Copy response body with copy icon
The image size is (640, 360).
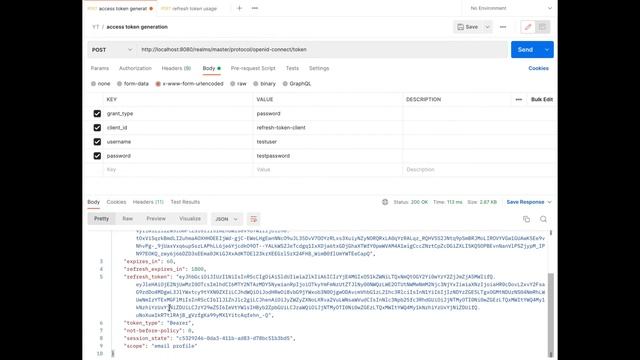click(527, 219)
